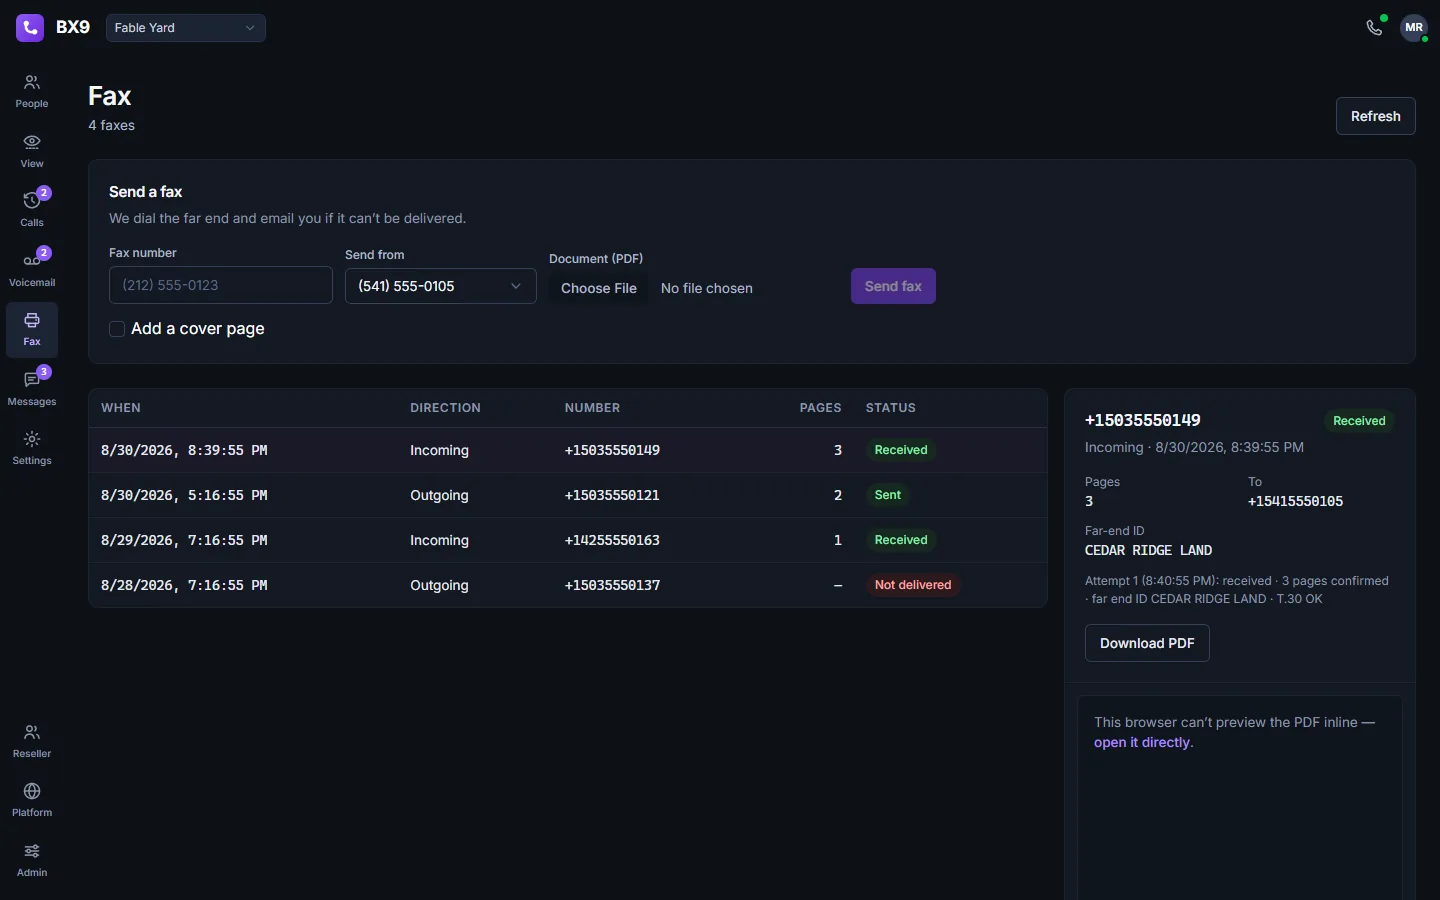Screen dimensions: 1440x900
Task: Open the View section in sidebar
Action: point(32,151)
